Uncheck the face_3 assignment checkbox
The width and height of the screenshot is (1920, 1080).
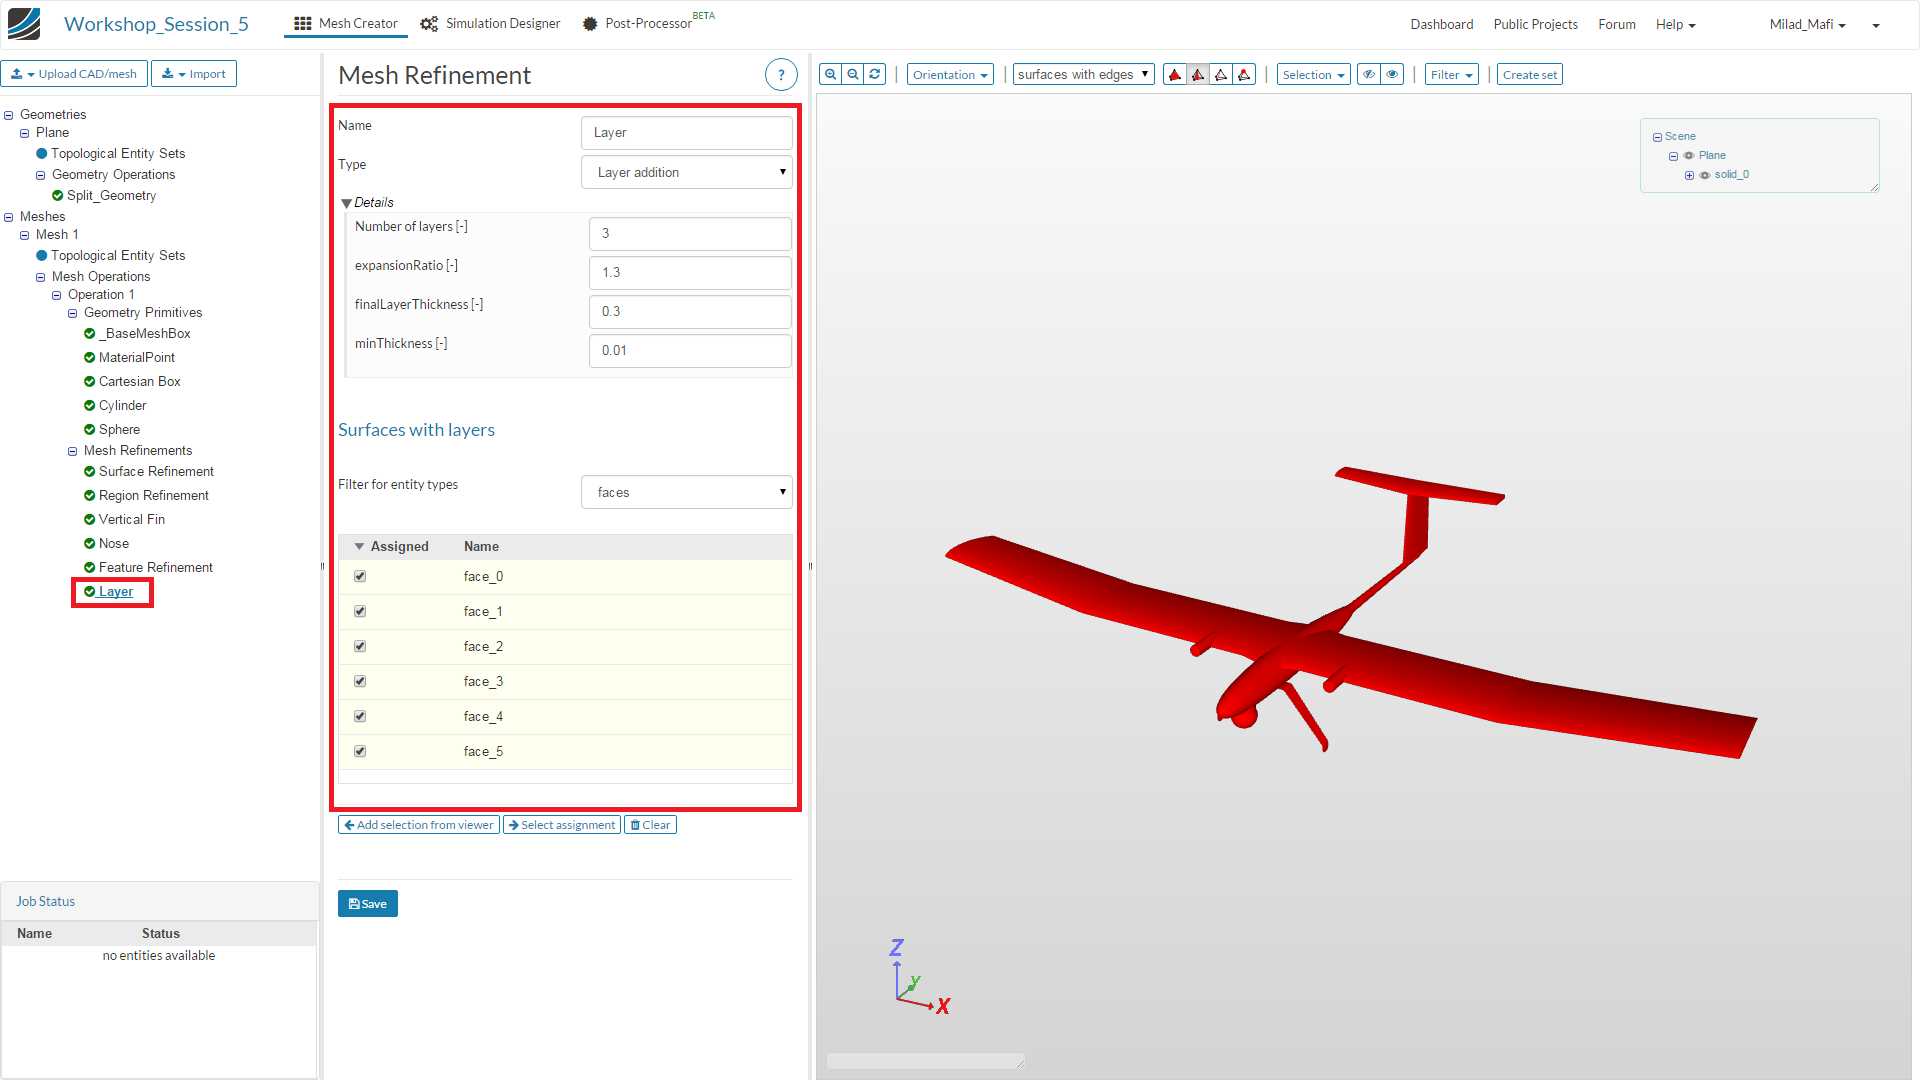point(360,682)
